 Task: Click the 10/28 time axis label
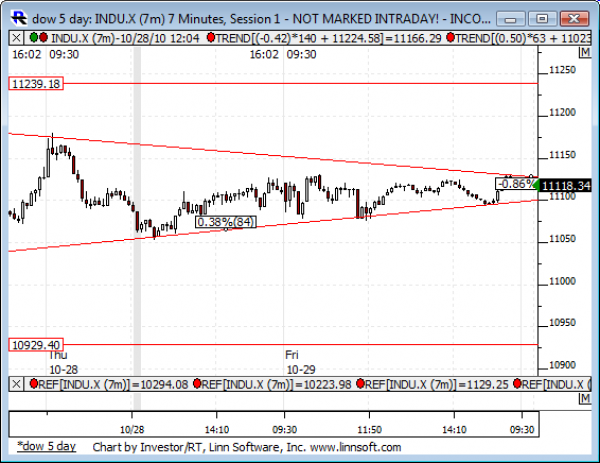pyautogui.click(x=132, y=430)
